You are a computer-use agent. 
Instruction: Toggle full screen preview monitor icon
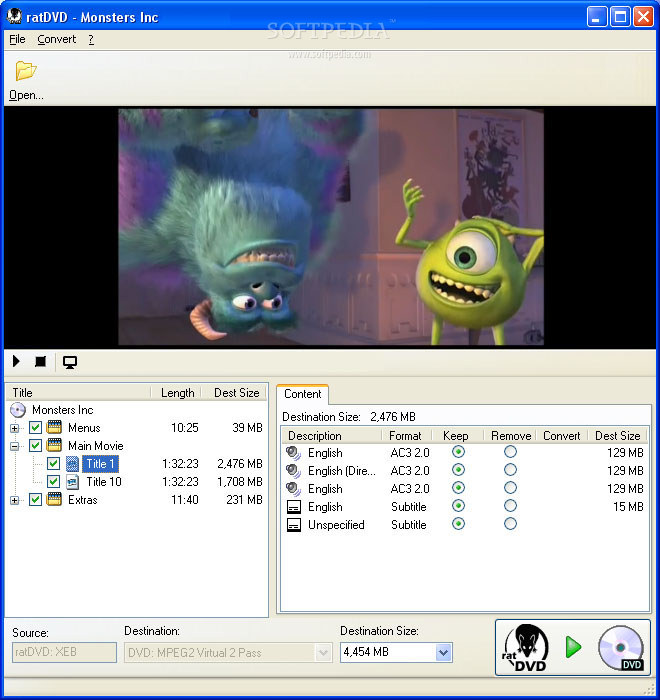coord(70,362)
